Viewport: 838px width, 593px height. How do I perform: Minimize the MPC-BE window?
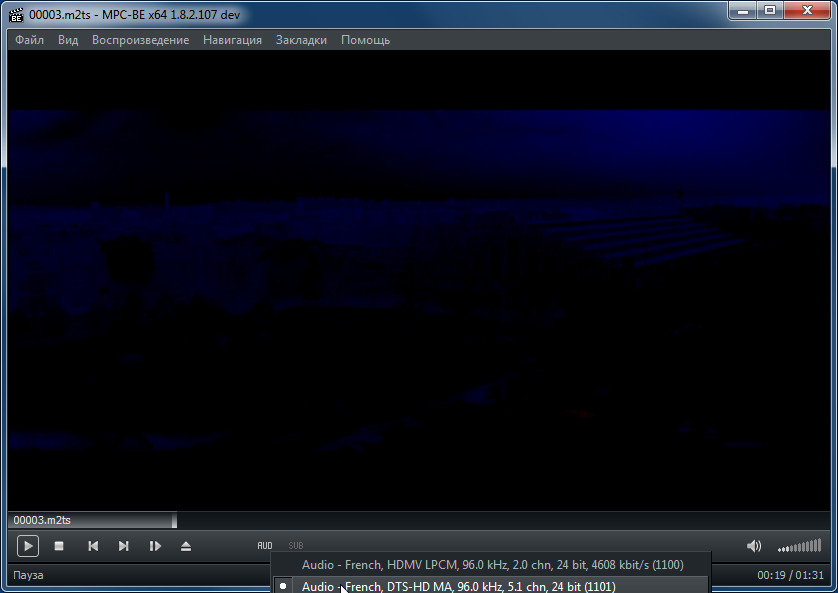[x=742, y=10]
